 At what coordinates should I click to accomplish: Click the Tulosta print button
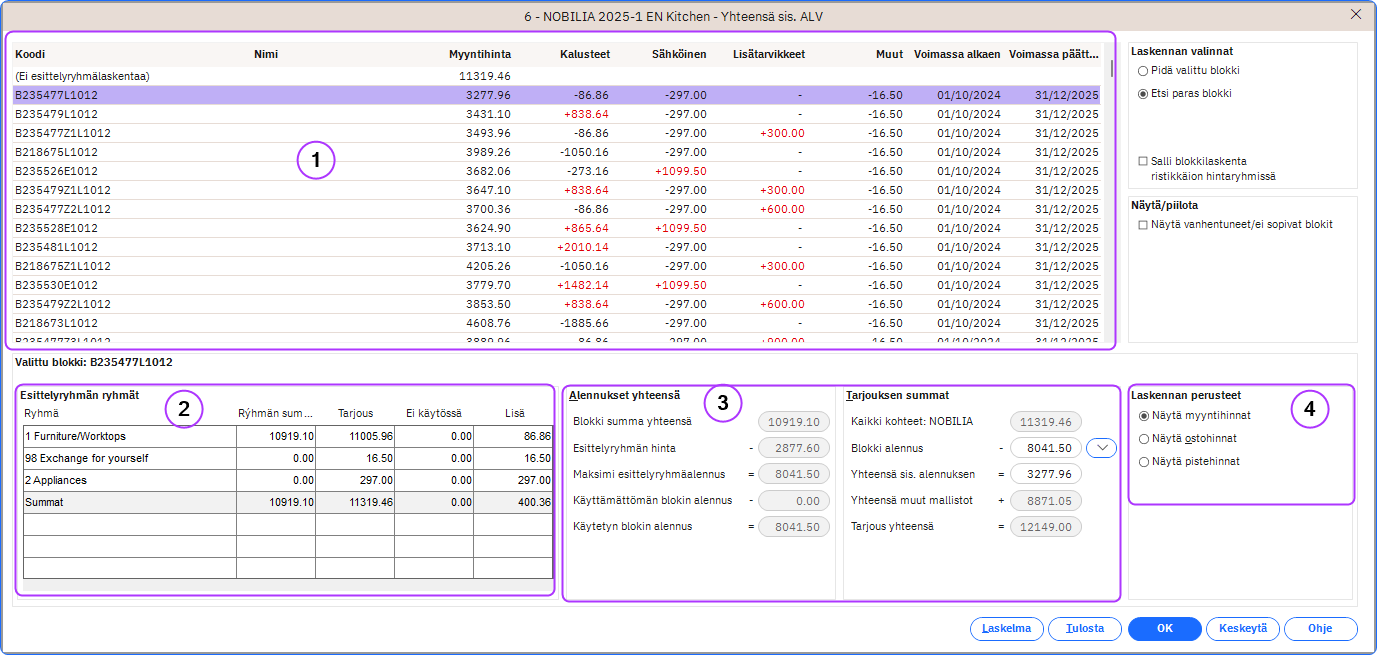click(x=1085, y=628)
